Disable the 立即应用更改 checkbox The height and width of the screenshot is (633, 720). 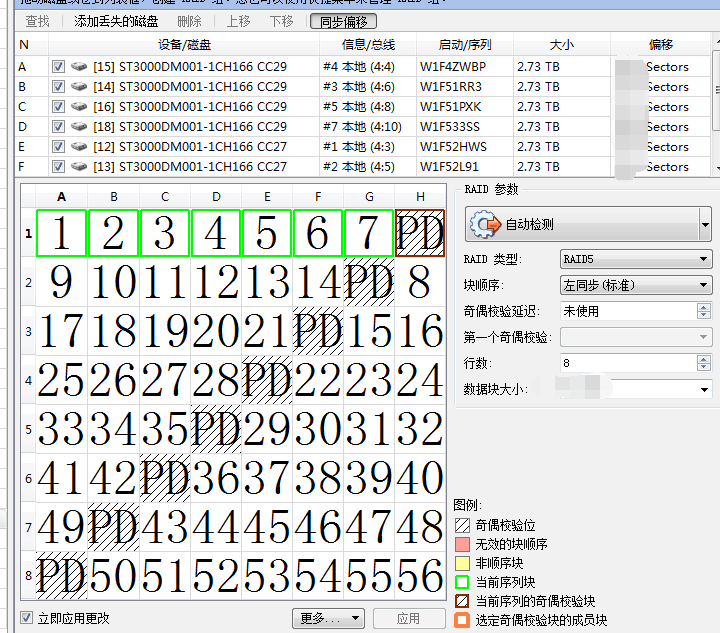pos(27,618)
